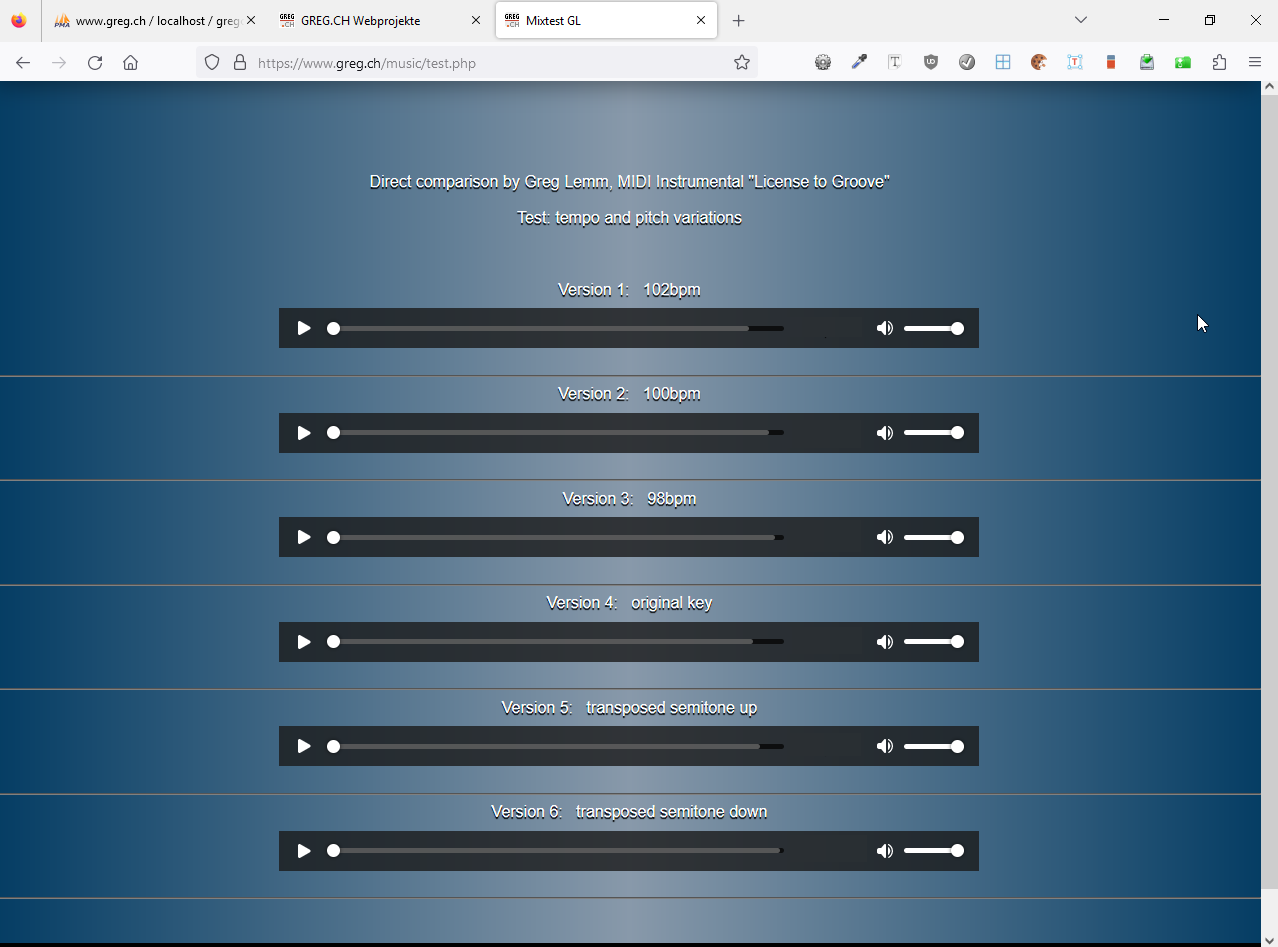The width and height of the screenshot is (1278, 947).
Task: Click the Firefox View icon
Action: pyautogui.click(x=19, y=20)
